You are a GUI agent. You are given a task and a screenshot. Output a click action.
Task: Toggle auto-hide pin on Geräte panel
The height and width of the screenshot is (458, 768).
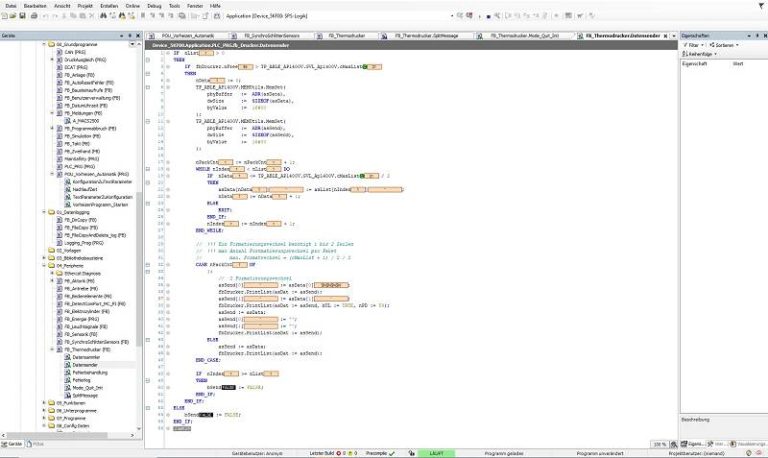pos(131,34)
